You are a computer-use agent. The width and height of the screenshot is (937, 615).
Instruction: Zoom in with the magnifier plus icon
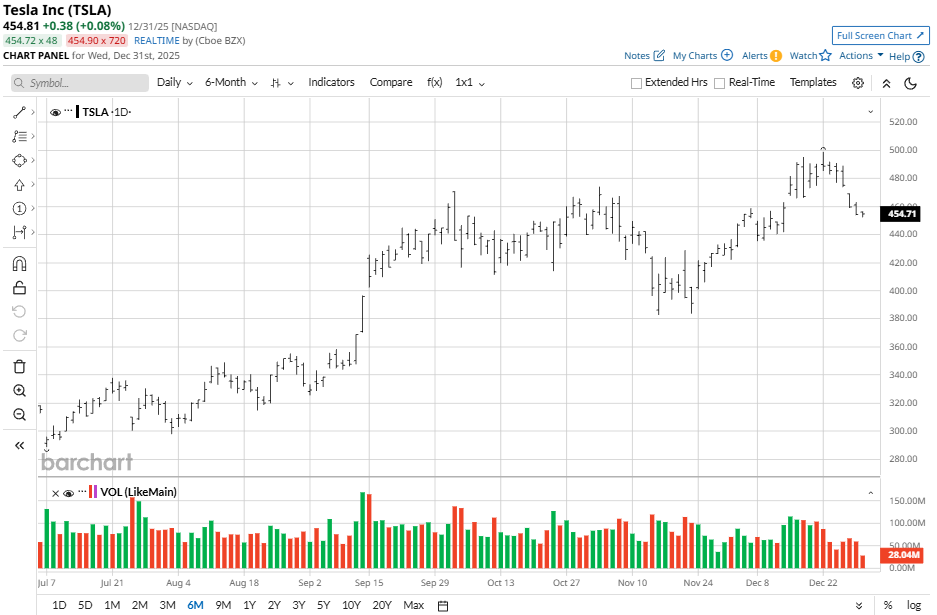pyautogui.click(x=19, y=390)
